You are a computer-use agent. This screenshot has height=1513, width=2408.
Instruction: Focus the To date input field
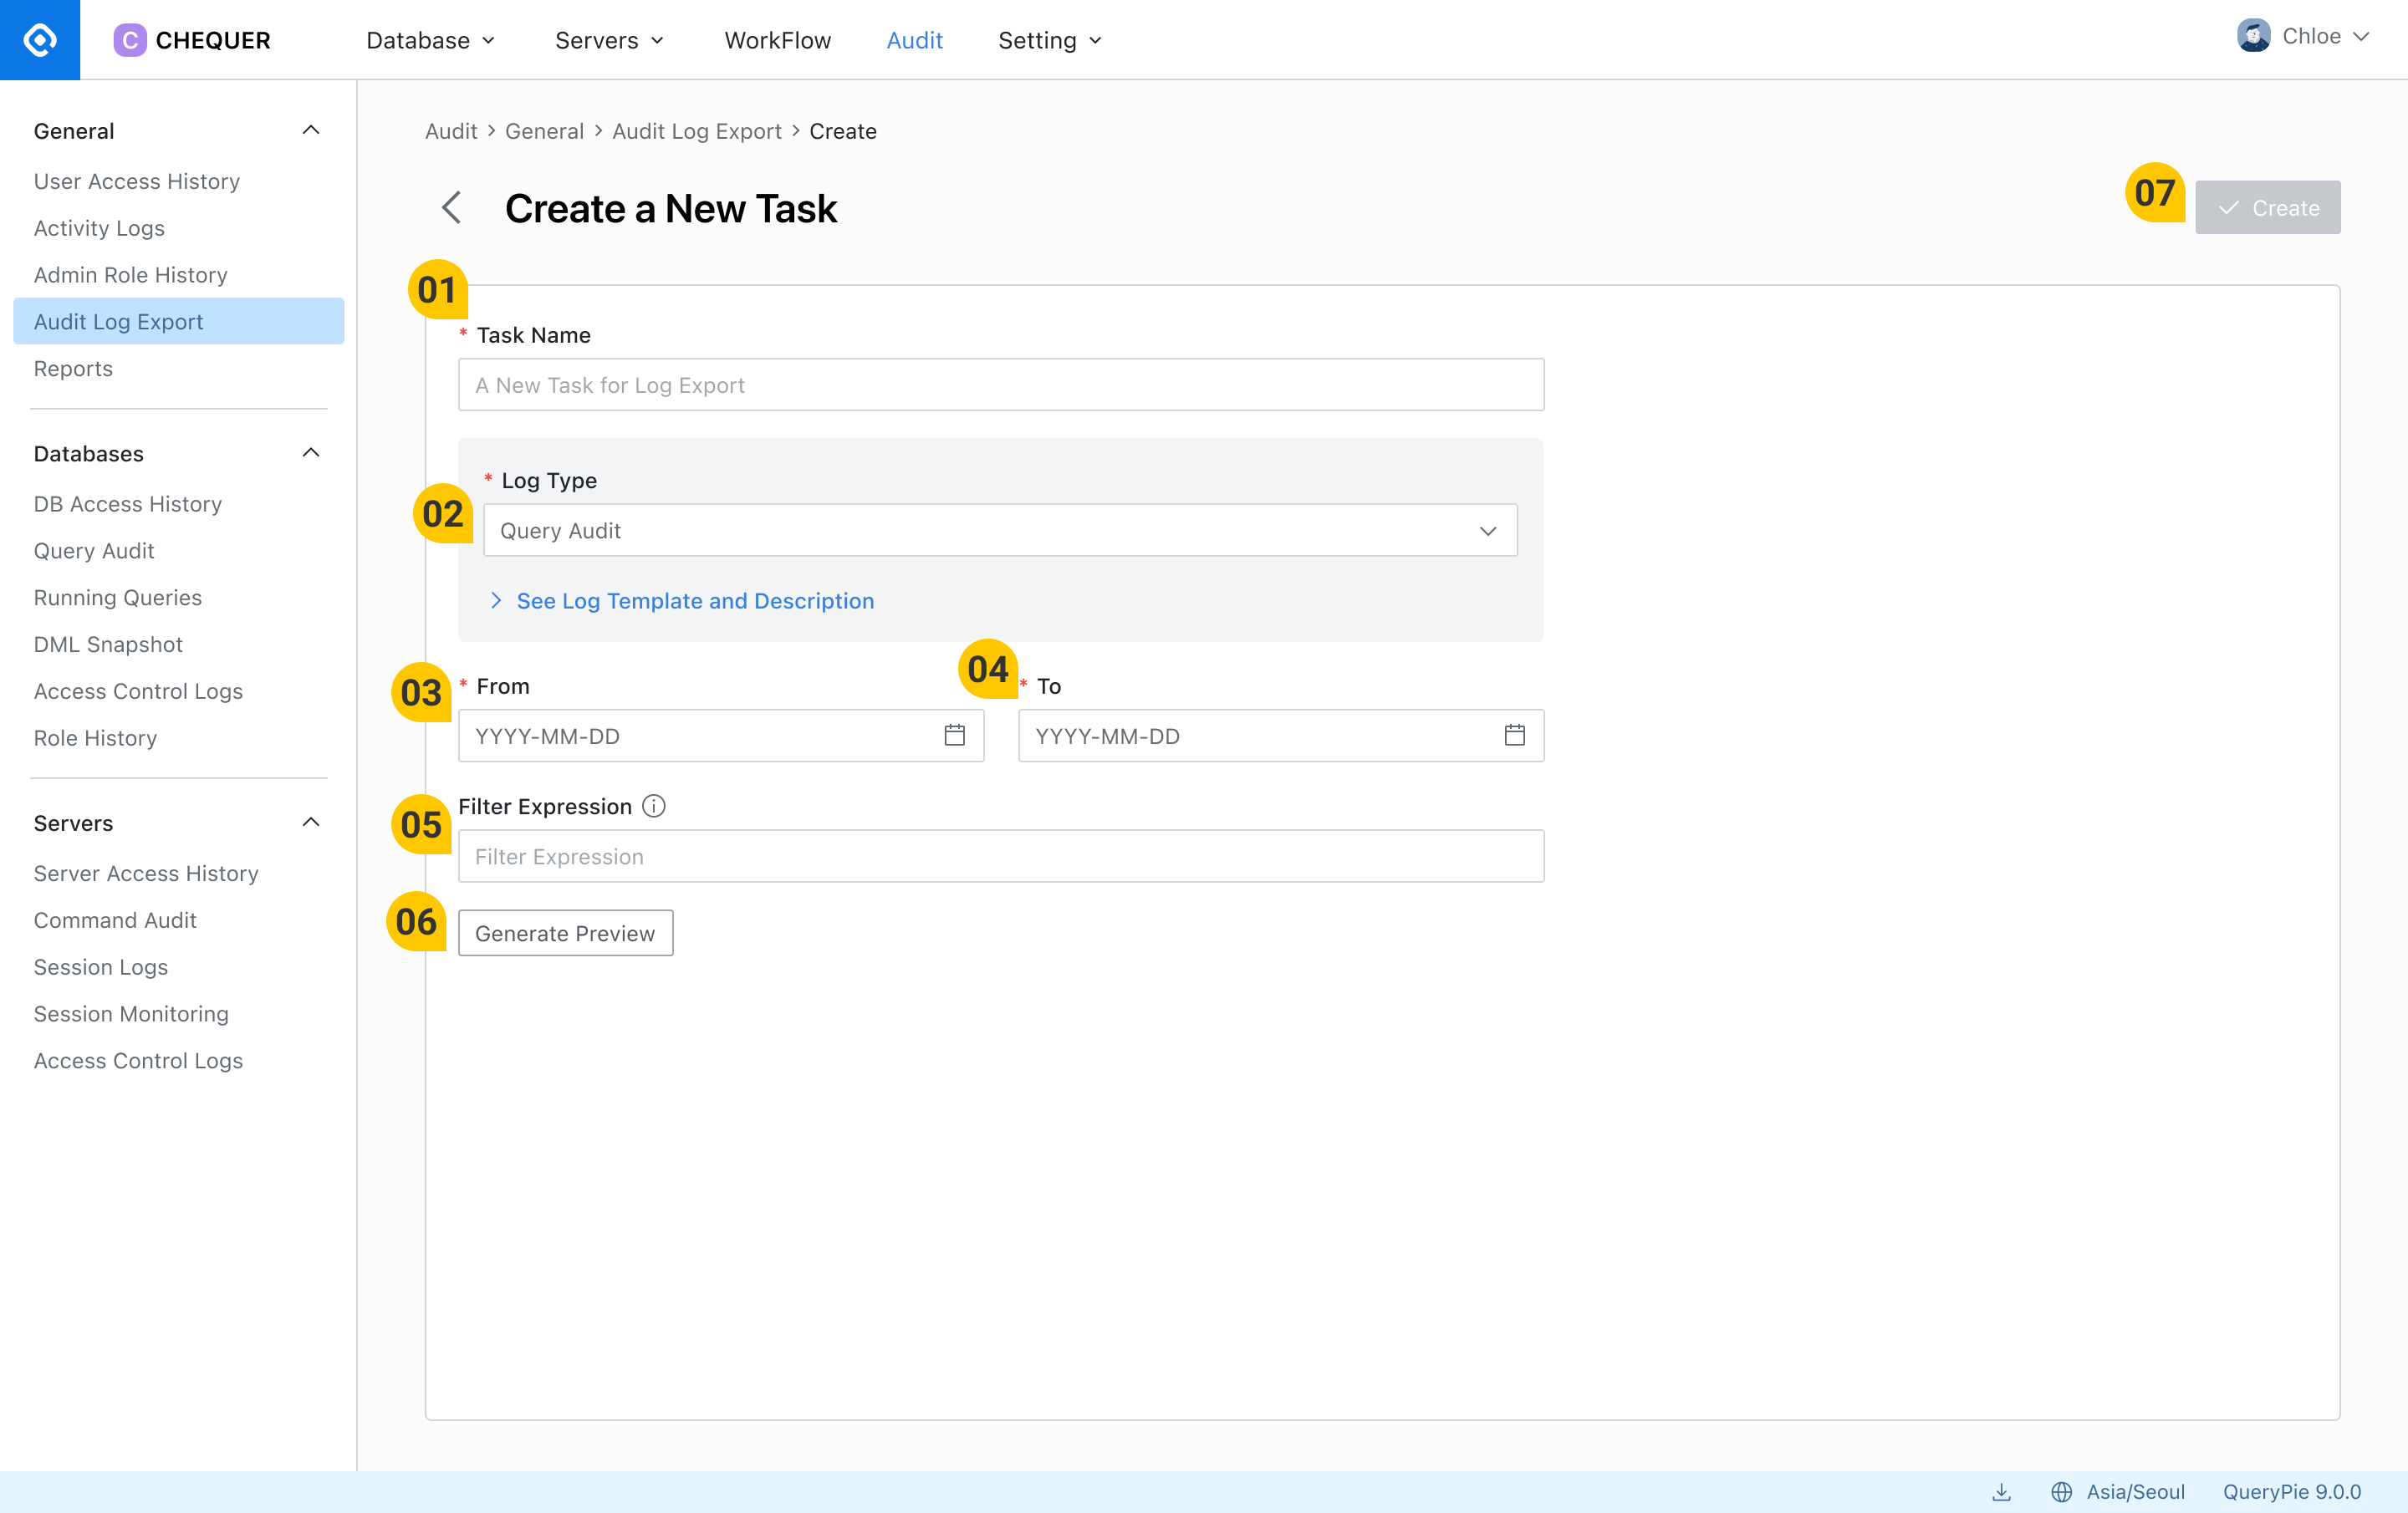point(1281,736)
